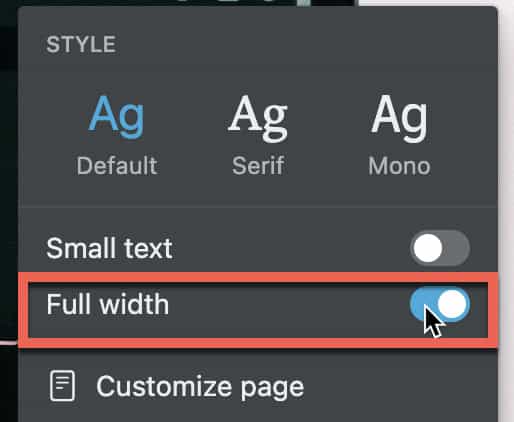Image resolution: width=514 pixels, height=422 pixels.
Task: Open the Customize page menu entry
Action: [x=177, y=386]
